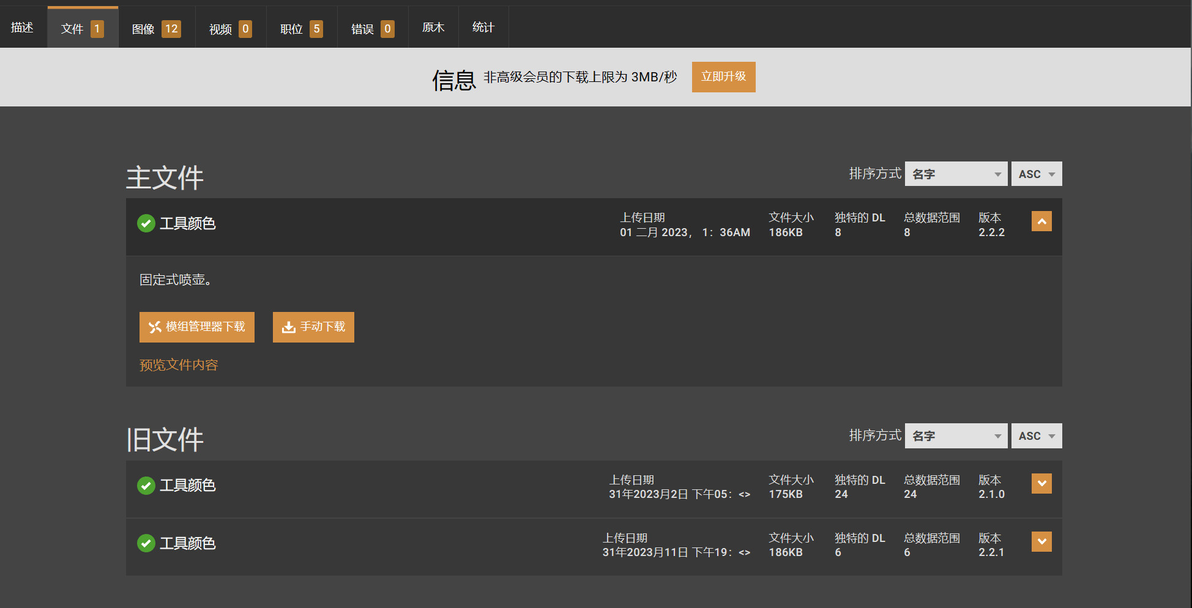Click the 图像 count badge 12
The width and height of the screenshot is (1192, 608).
[171, 29]
